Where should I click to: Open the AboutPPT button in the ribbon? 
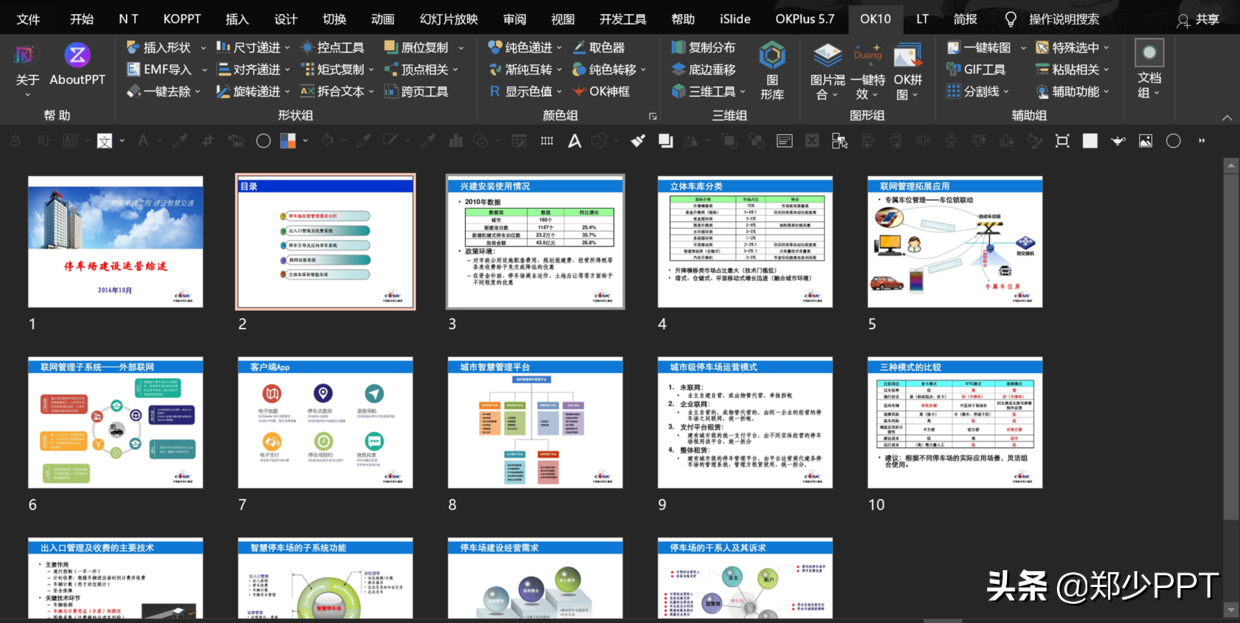77,65
